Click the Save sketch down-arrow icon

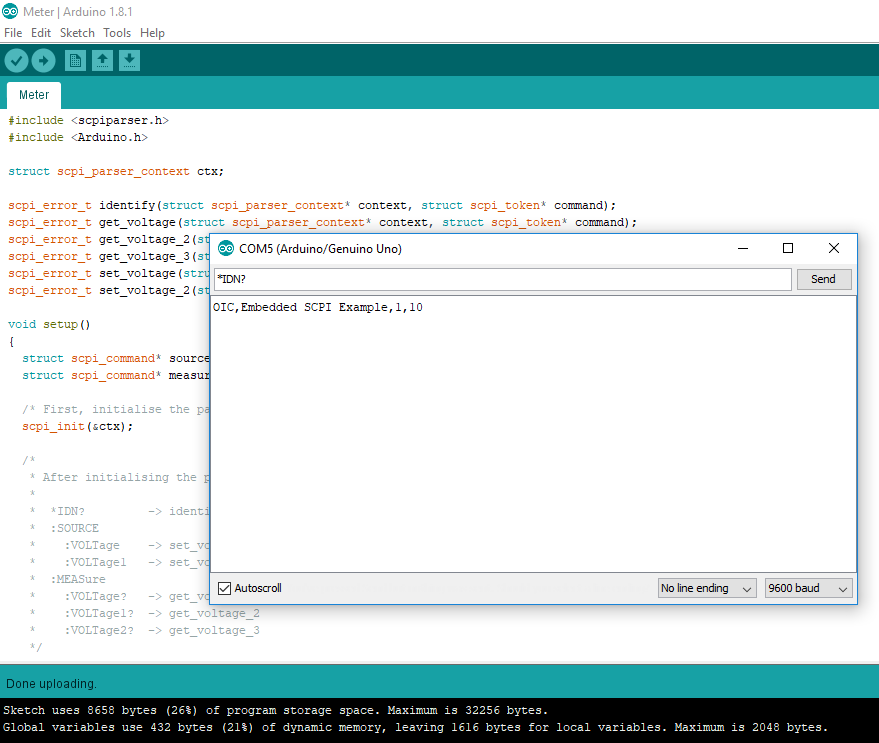pyautogui.click(x=129, y=61)
